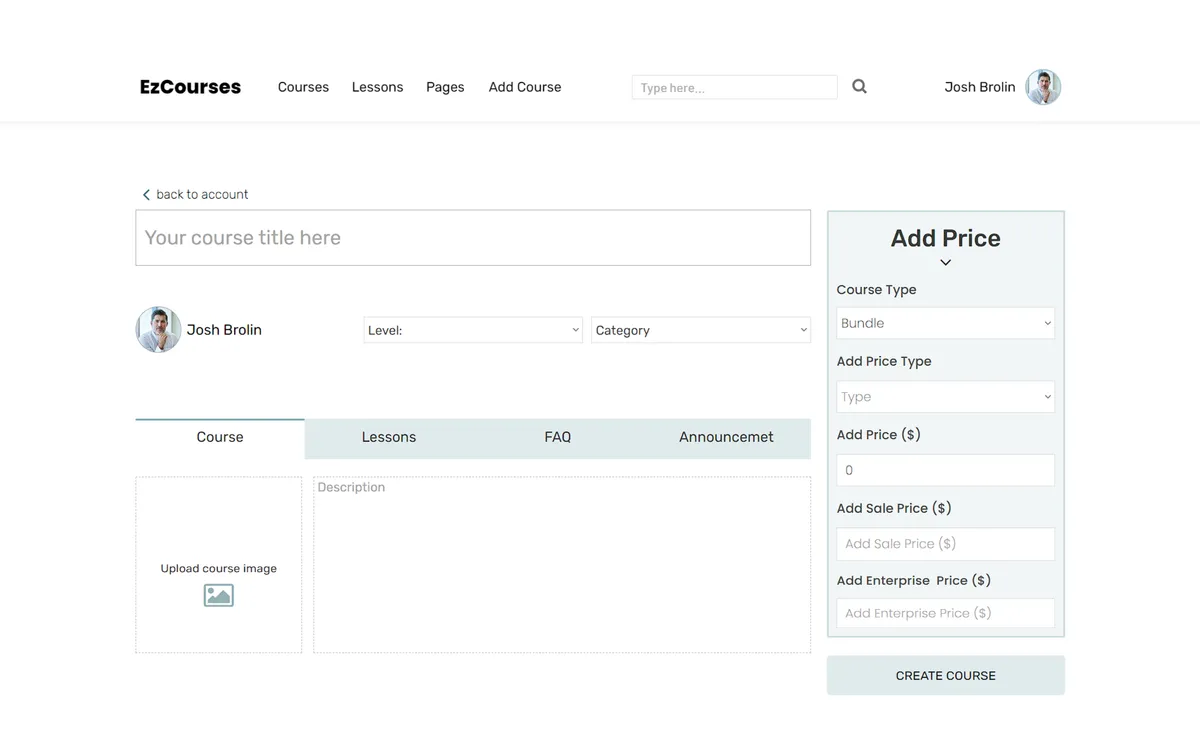The width and height of the screenshot is (1200, 750).
Task: Open Lessons in the top navigation
Action: [x=377, y=87]
